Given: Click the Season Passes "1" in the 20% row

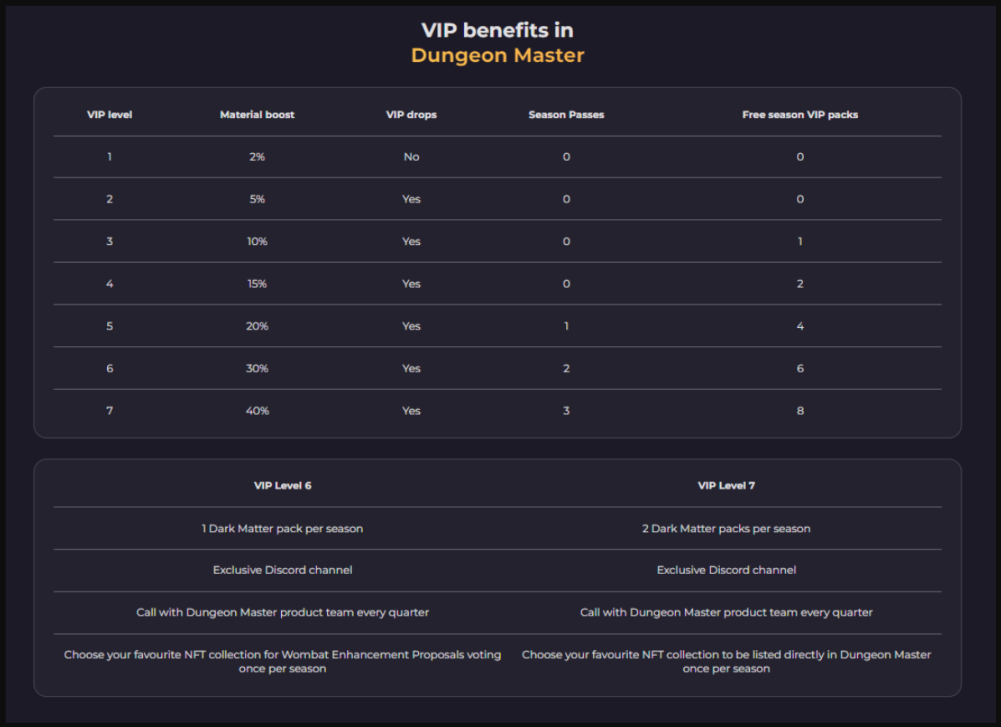Looking at the screenshot, I should [x=566, y=326].
